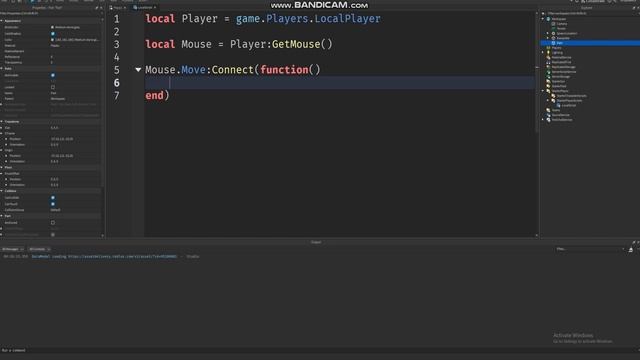Click the StarterPack icon in Explorer
Viewport: 640px width, 360px height.
tap(549, 86)
